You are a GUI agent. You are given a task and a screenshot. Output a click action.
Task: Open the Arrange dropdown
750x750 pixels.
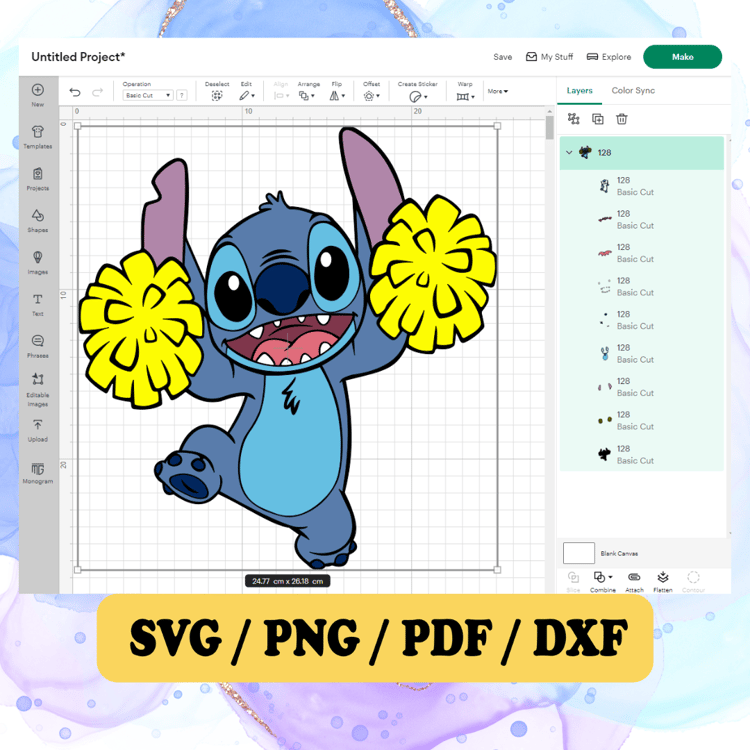click(307, 96)
